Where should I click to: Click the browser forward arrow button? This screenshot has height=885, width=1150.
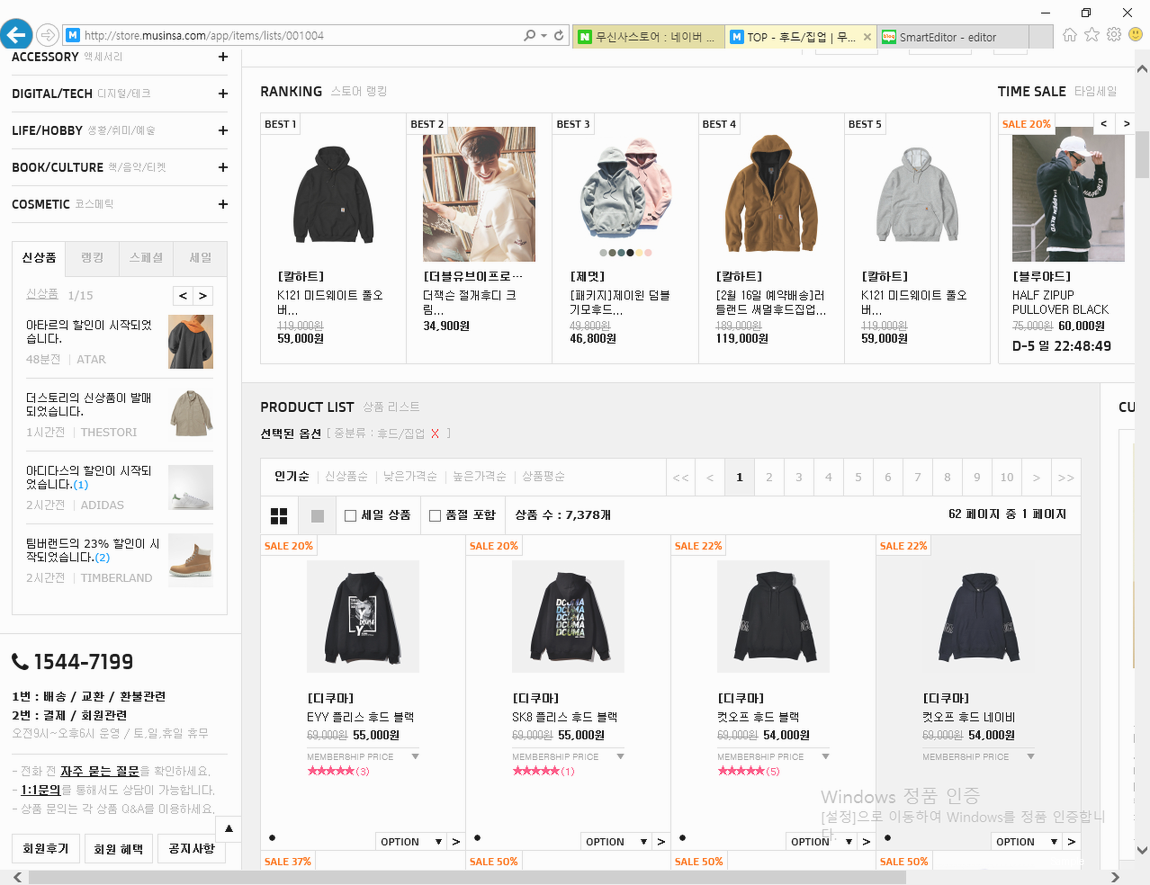tap(47, 34)
